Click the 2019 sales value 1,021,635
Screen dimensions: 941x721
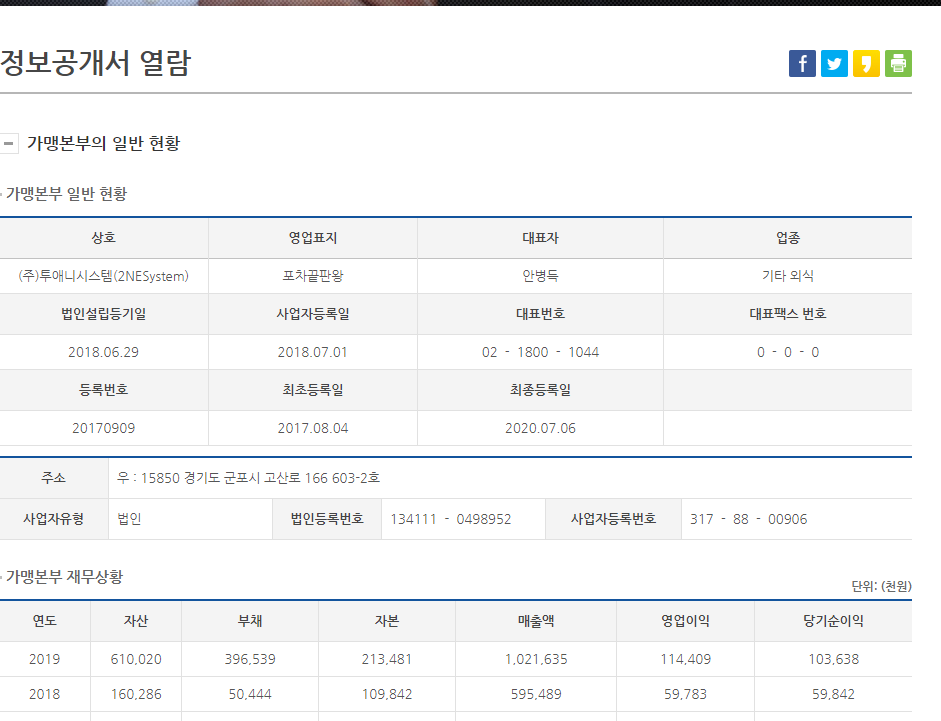(x=535, y=659)
